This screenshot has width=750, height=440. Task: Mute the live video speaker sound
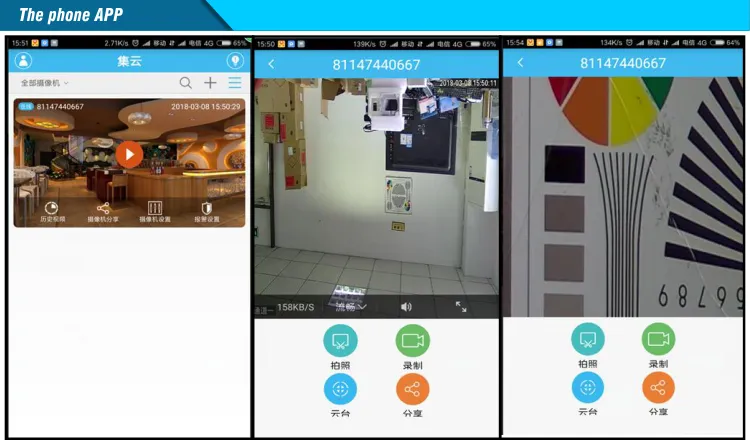coord(406,307)
